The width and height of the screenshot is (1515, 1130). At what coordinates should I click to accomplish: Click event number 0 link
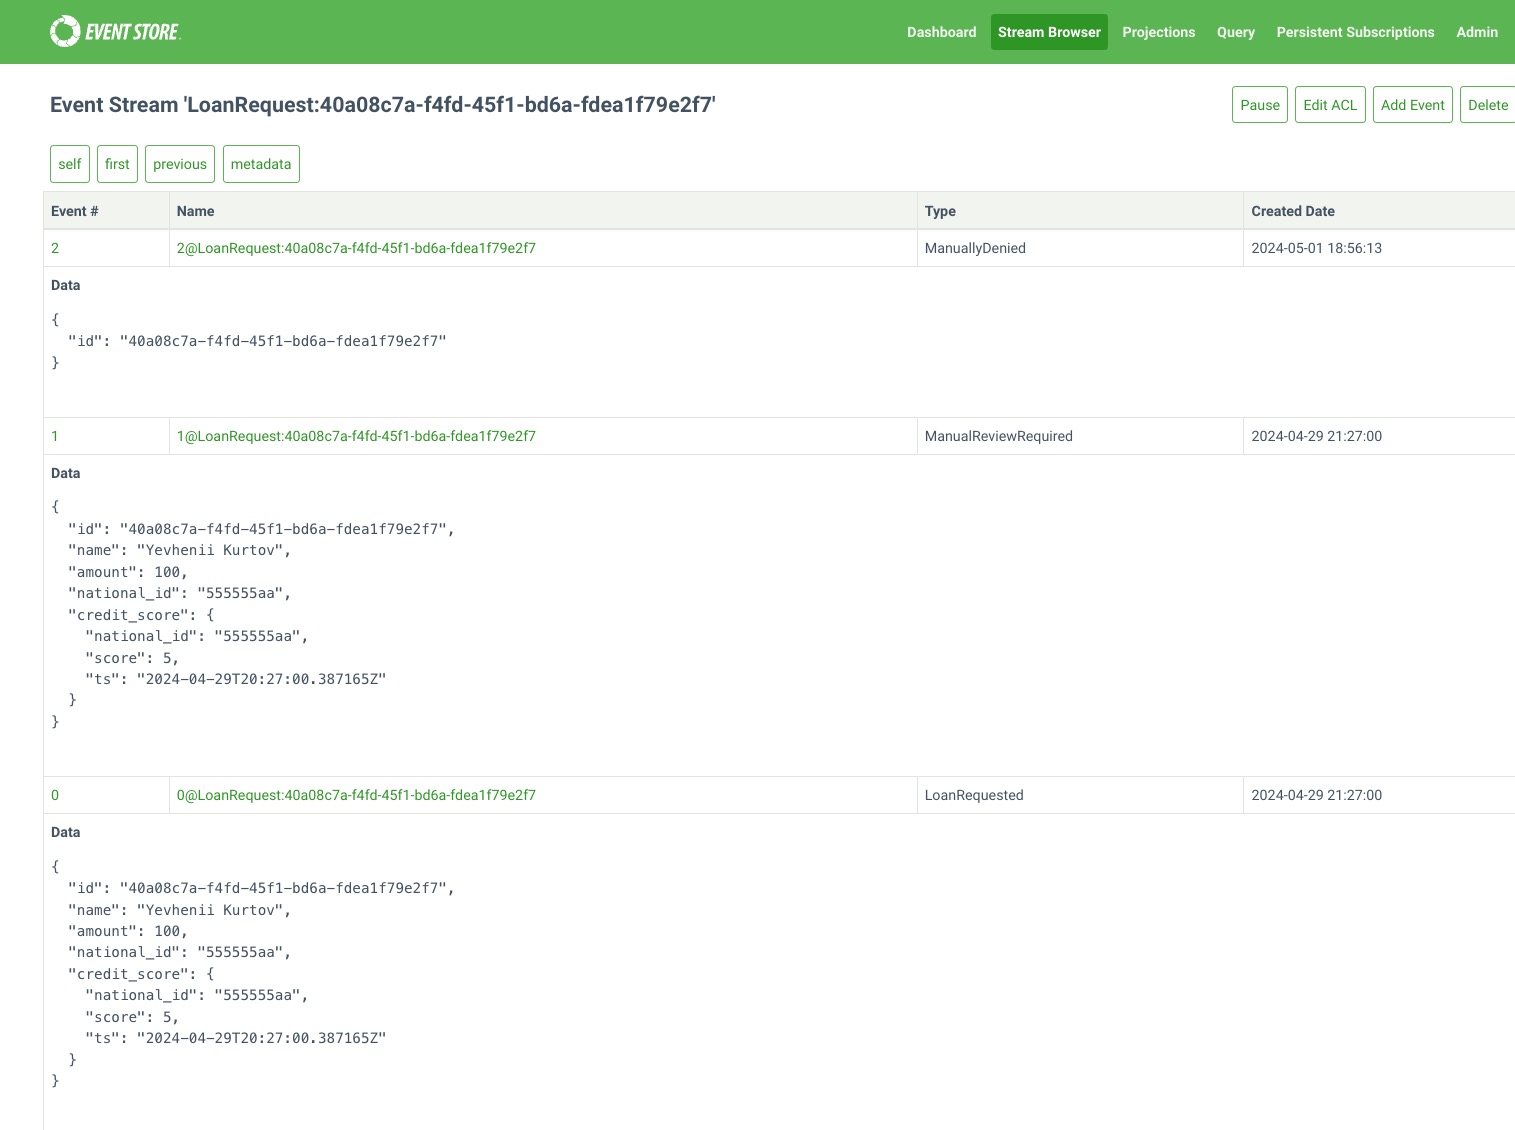(x=55, y=795)
